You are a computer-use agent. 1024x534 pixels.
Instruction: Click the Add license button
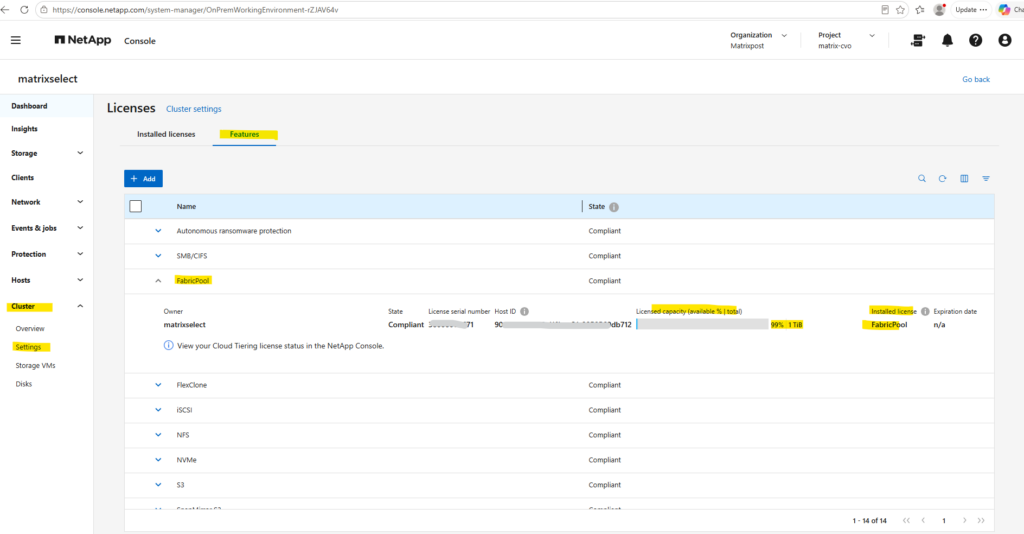144,178
